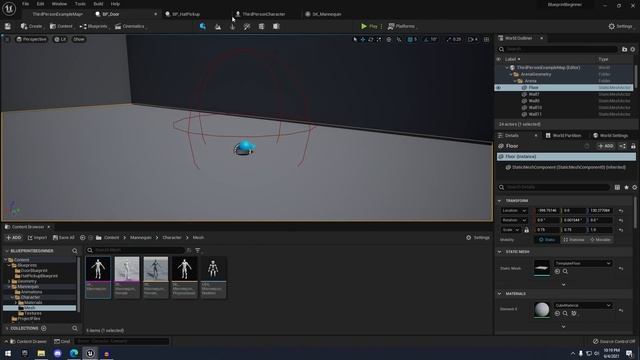
Task: Switch to the World Partition tab
Action: click(563, 136)
